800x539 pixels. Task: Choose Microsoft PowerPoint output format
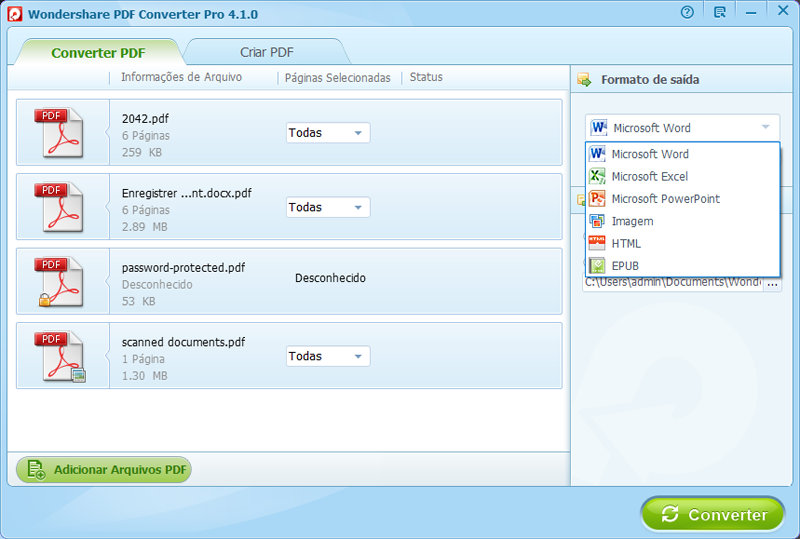point(665,198)
